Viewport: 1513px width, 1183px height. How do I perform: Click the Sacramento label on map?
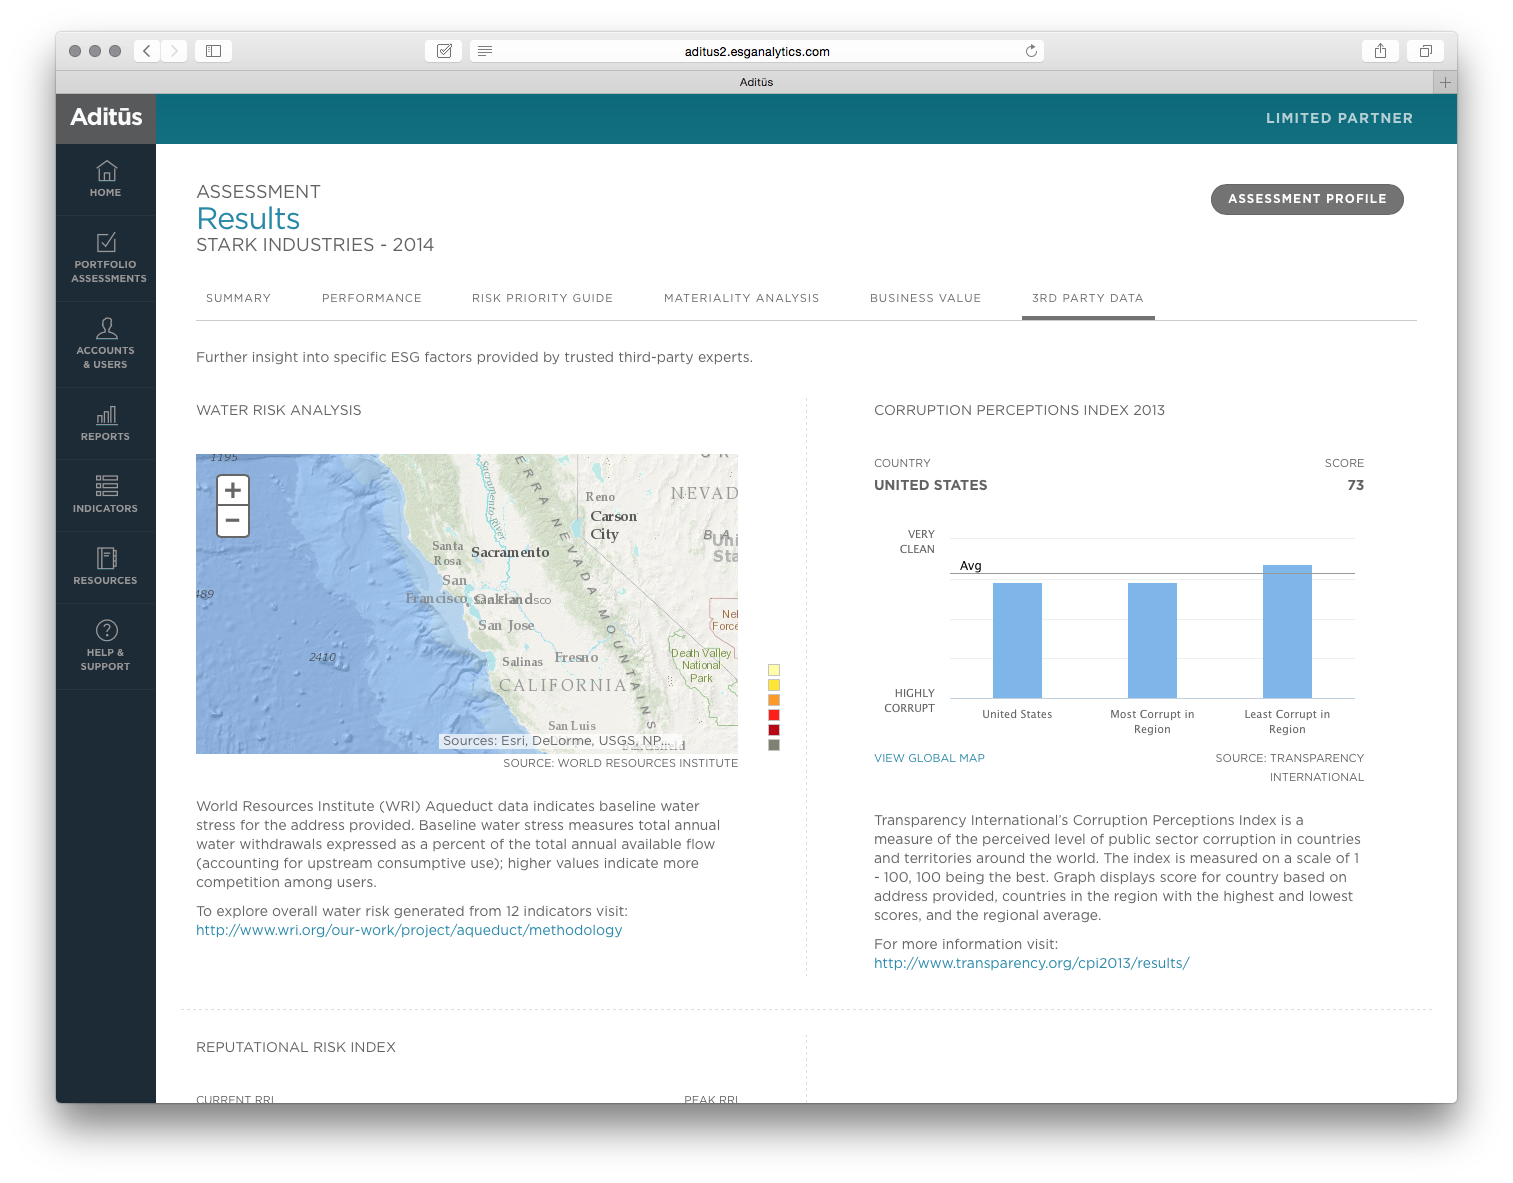pyautogui.click(x=510, y=552)
